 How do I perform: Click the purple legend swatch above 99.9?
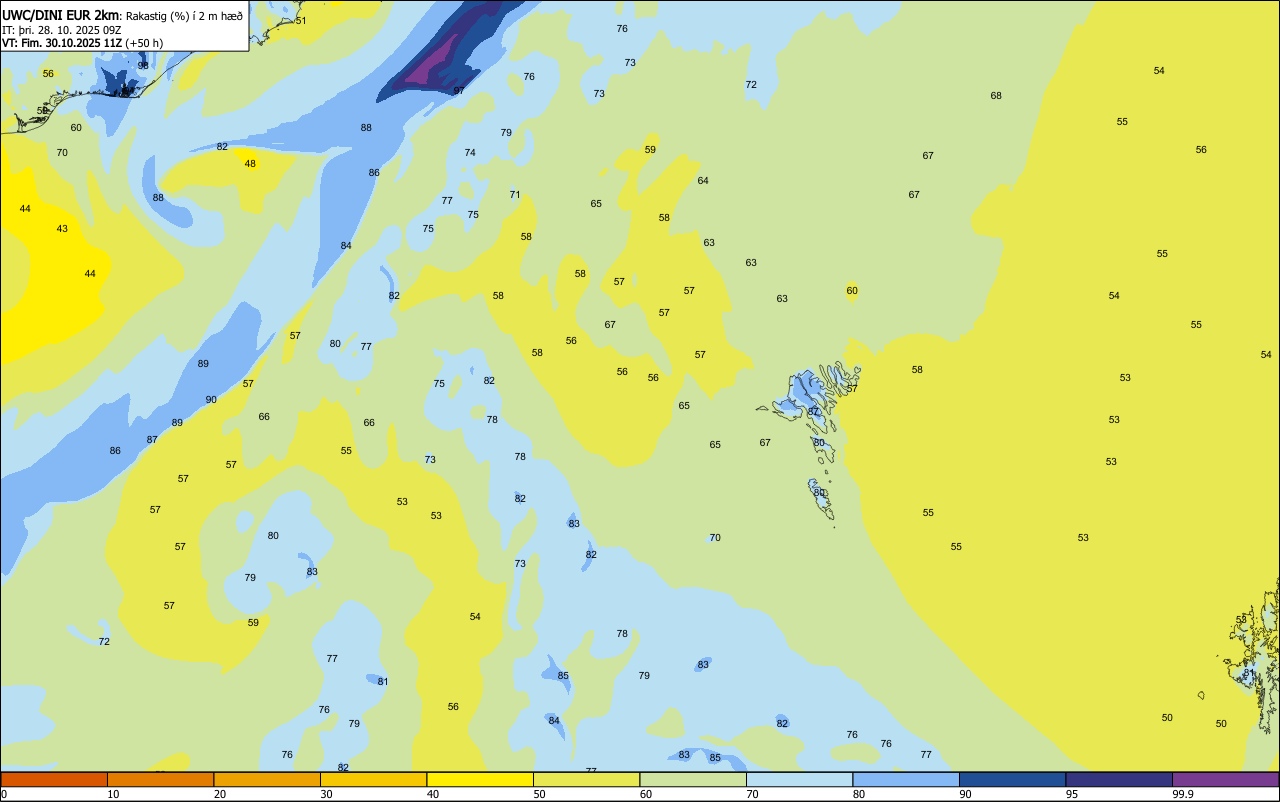coord(1225,779)
